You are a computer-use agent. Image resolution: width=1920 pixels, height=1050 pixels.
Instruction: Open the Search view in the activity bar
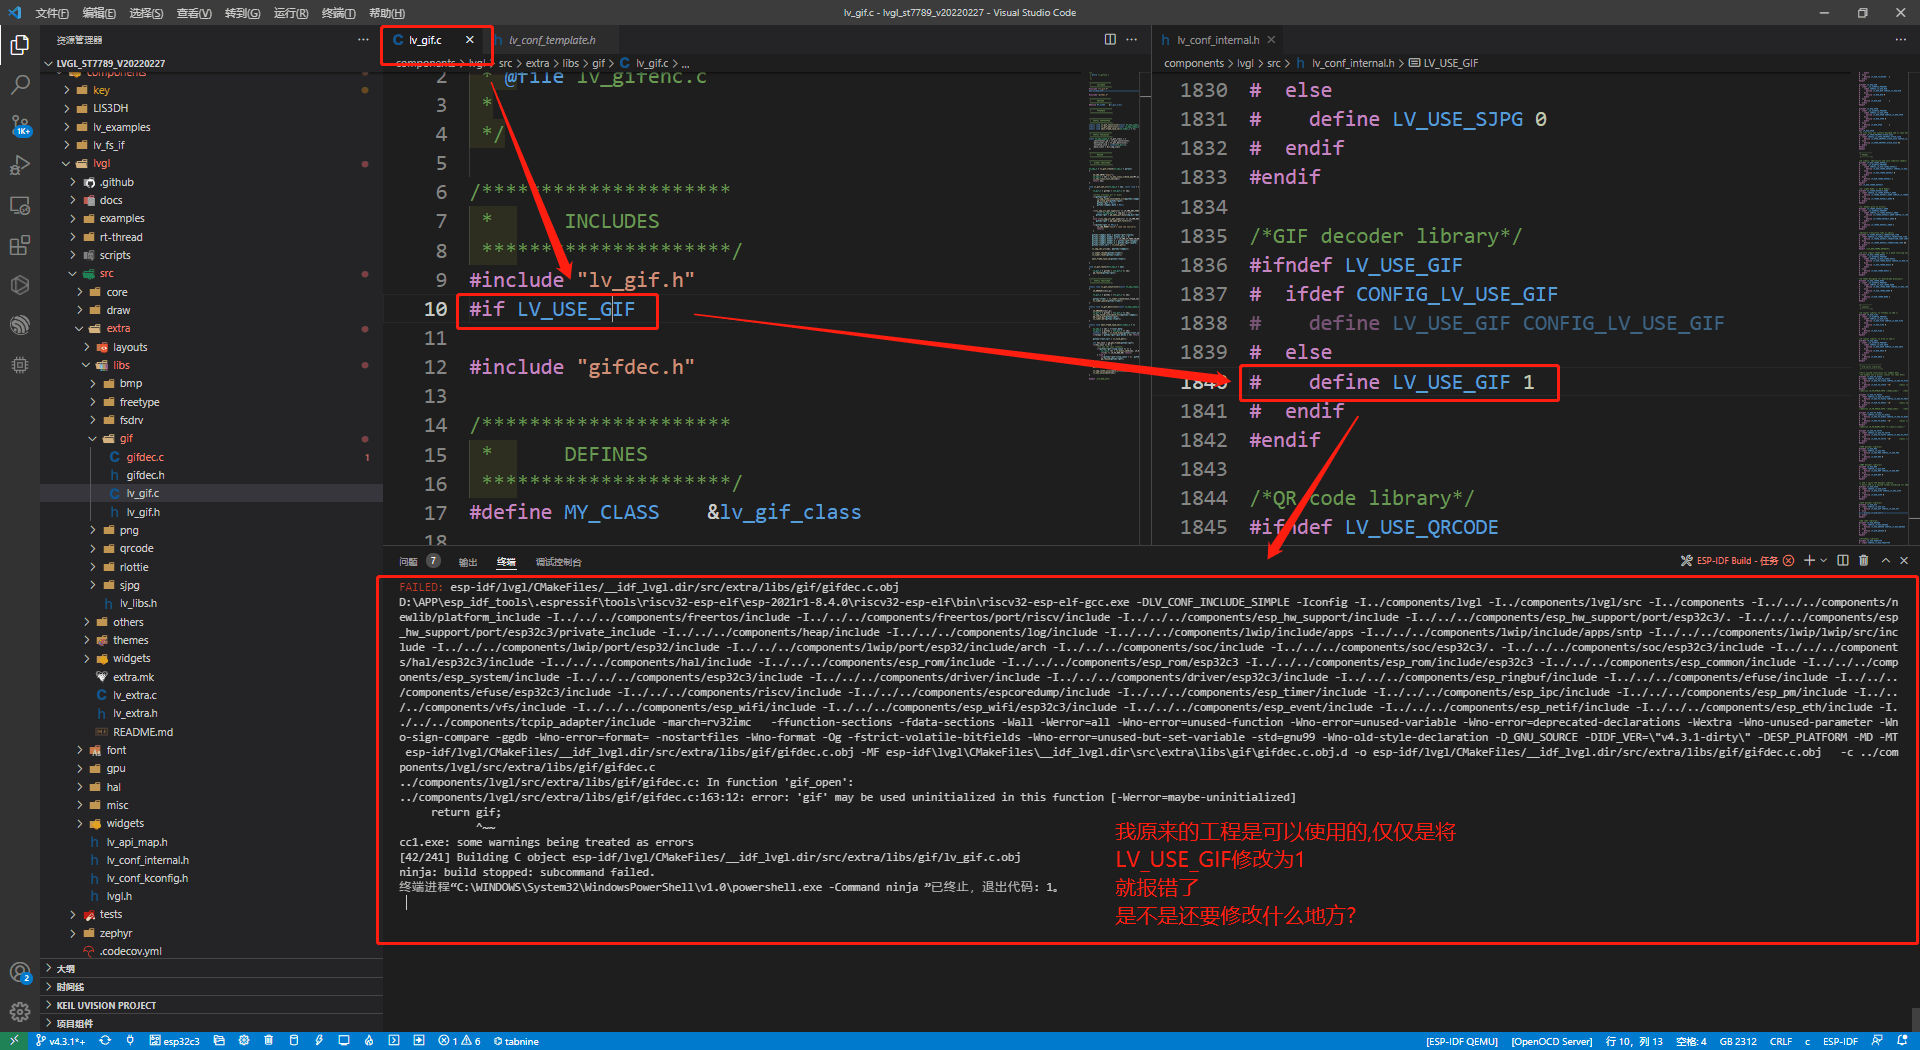tap(20, 85)
